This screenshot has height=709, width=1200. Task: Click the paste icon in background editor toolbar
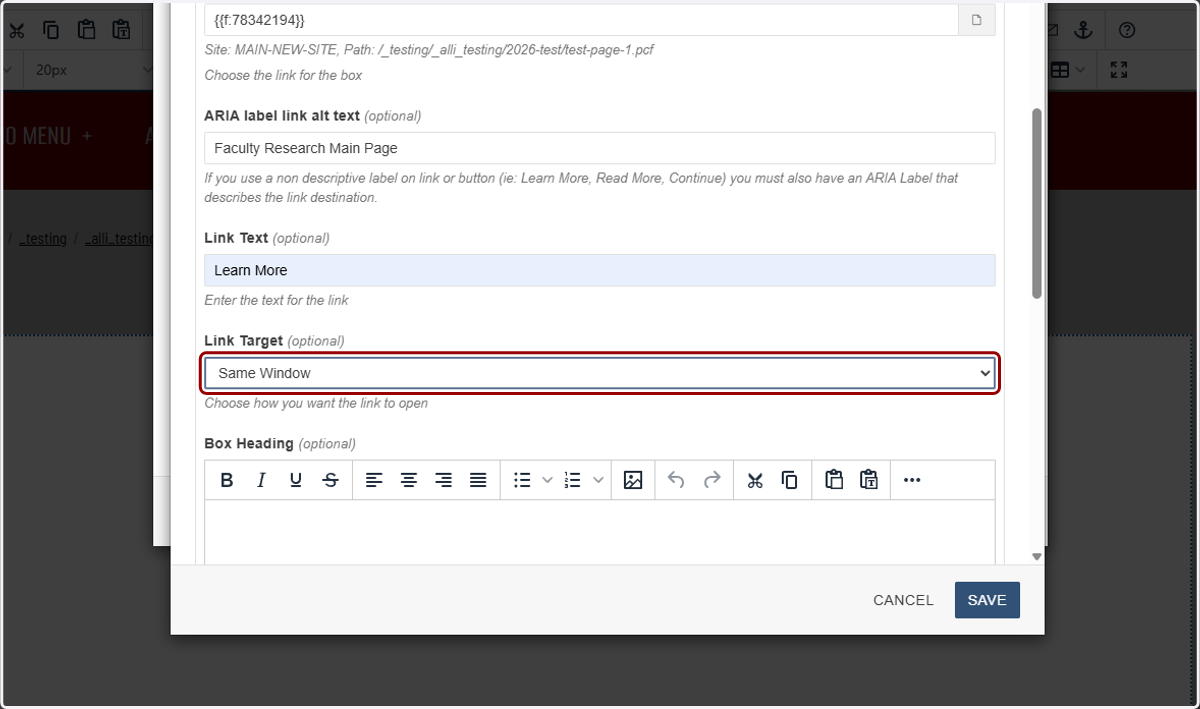86,30
